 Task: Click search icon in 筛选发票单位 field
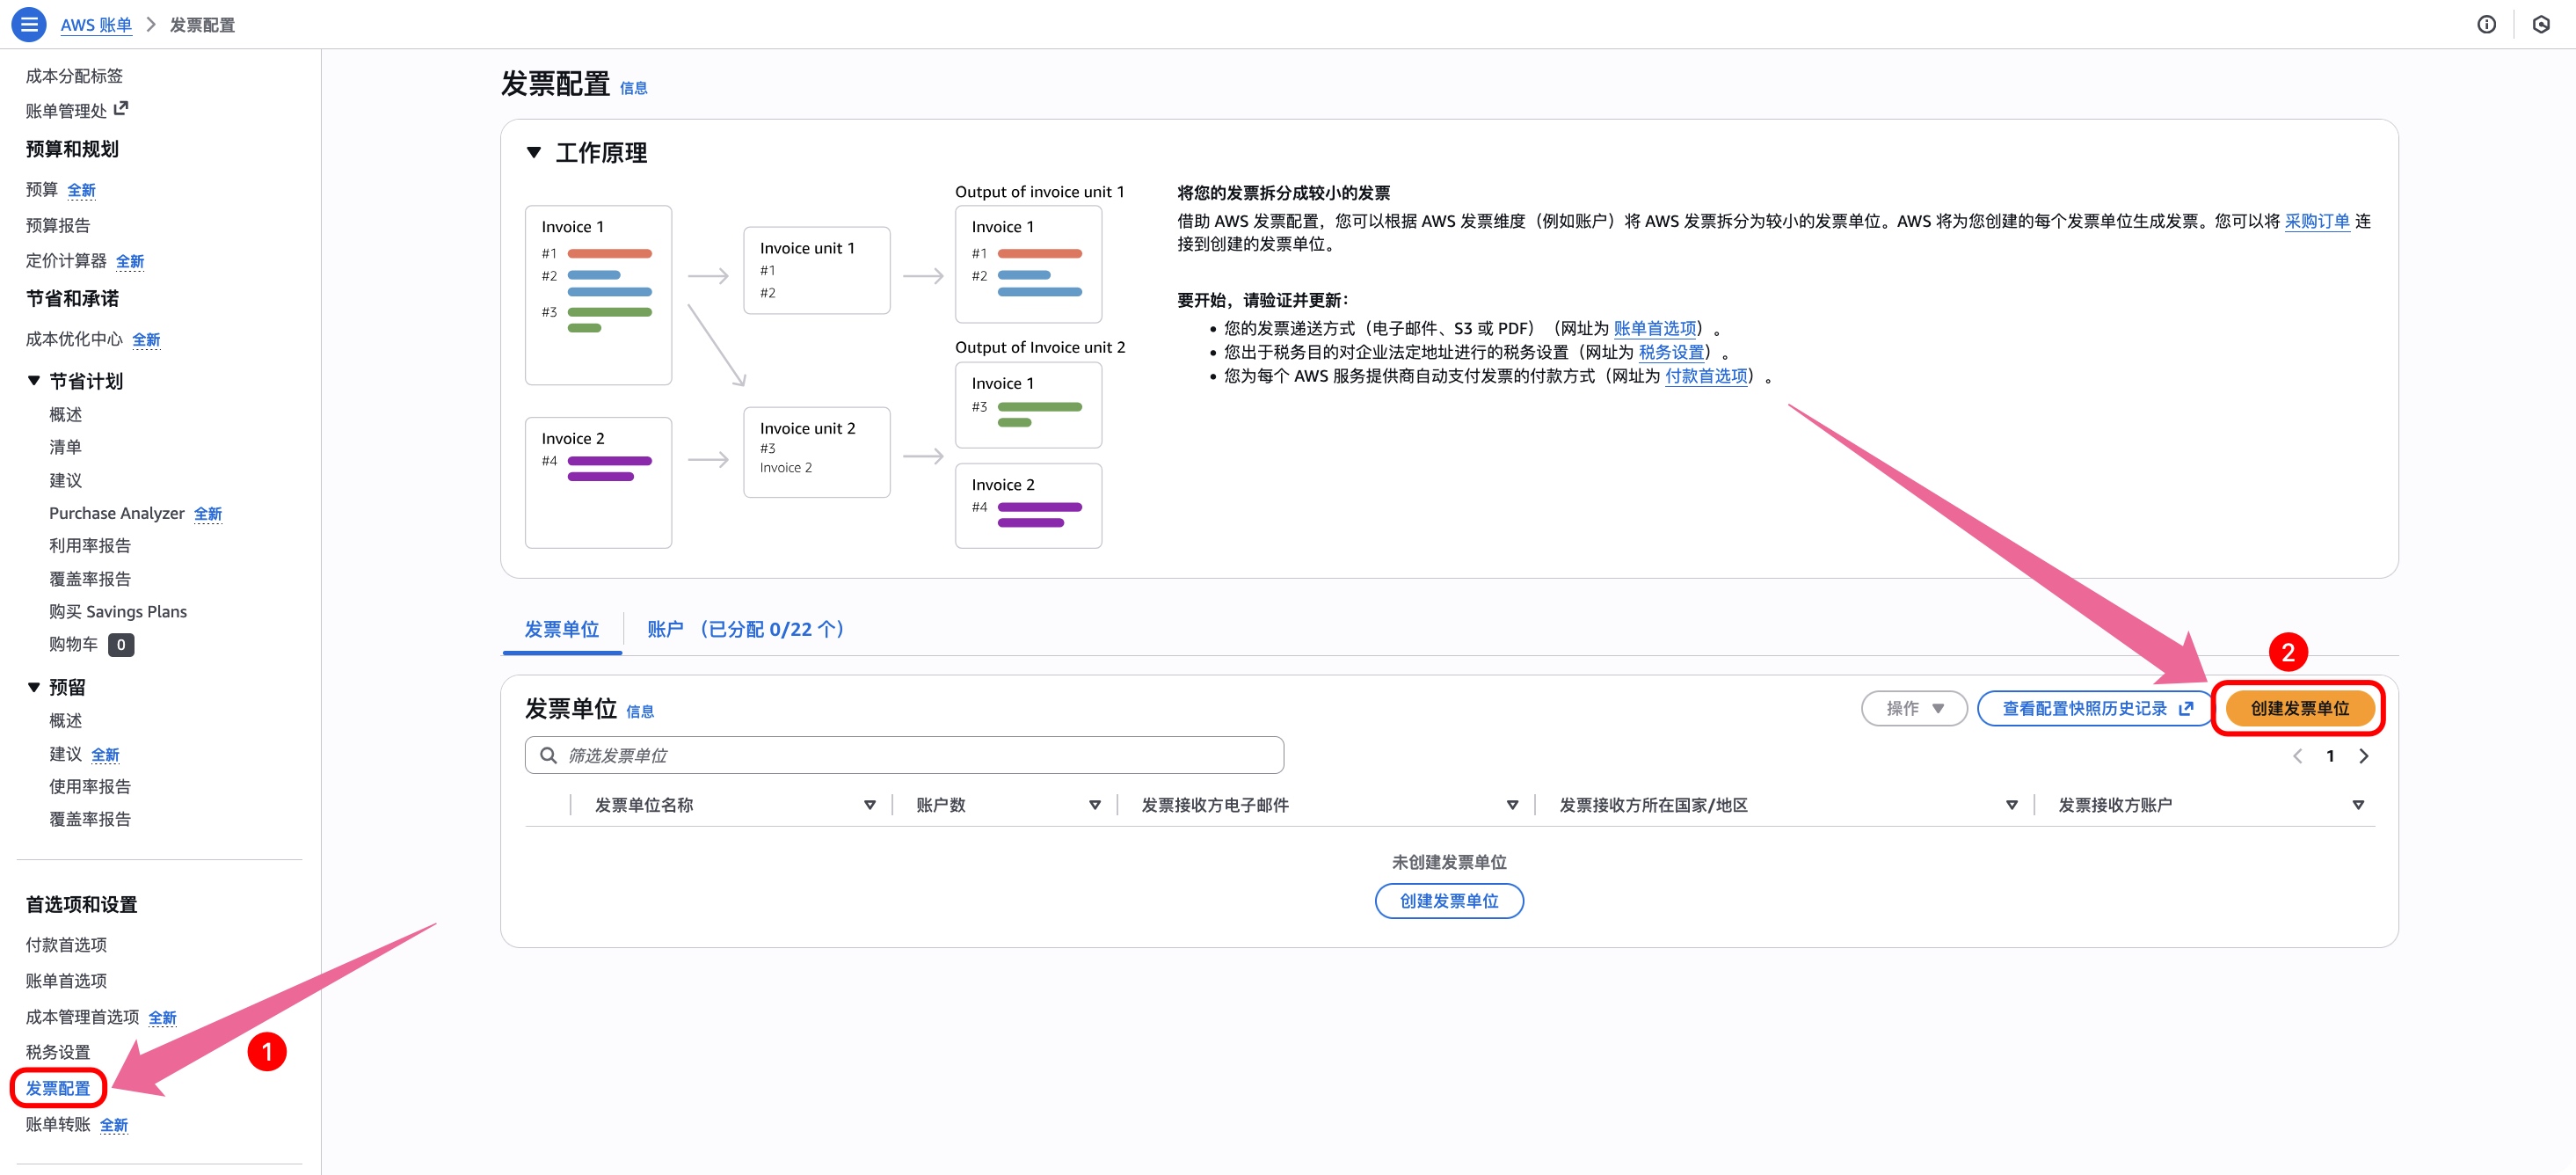(x=548, y=755)
